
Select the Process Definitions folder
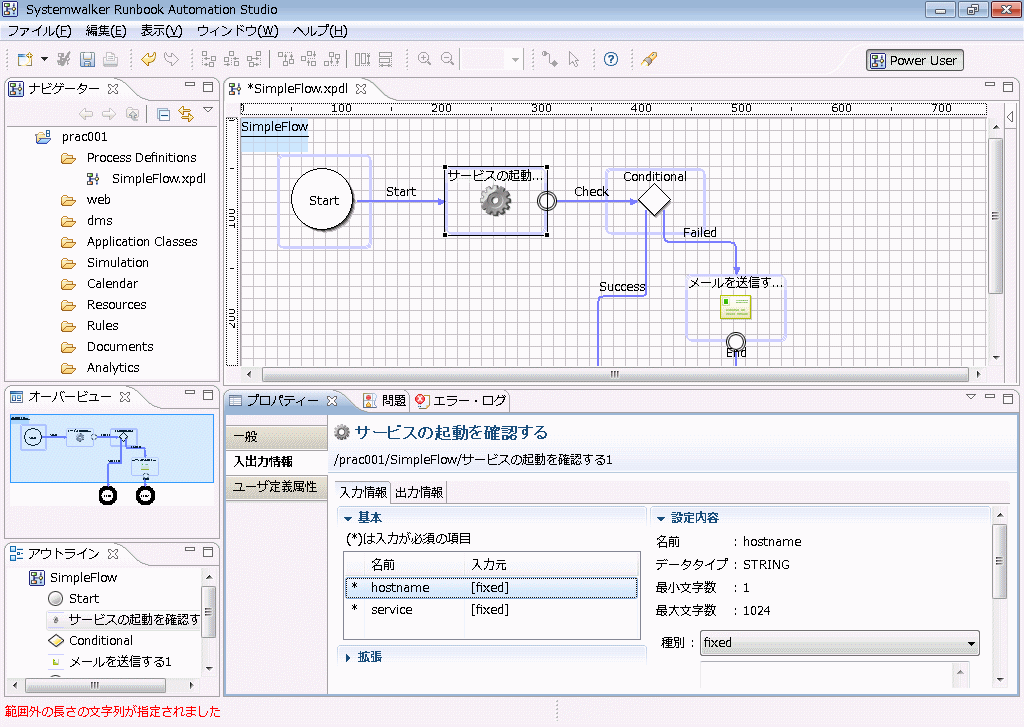(x=141, y=157)
